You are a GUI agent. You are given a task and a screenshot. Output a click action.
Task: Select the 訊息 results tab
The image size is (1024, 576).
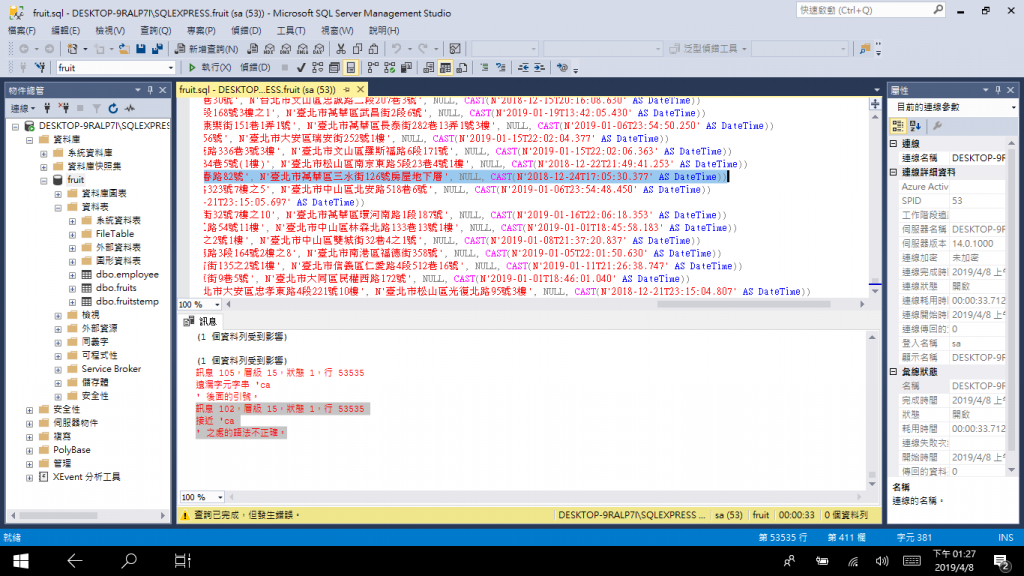click(200, 321)
